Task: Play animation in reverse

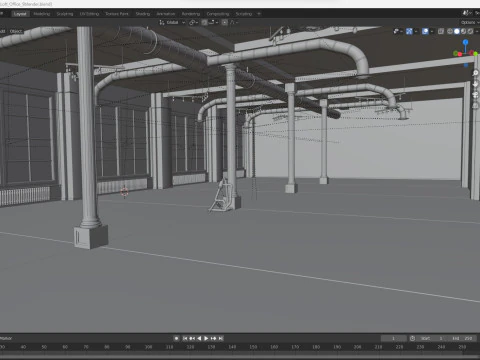Action: point(199,338)
